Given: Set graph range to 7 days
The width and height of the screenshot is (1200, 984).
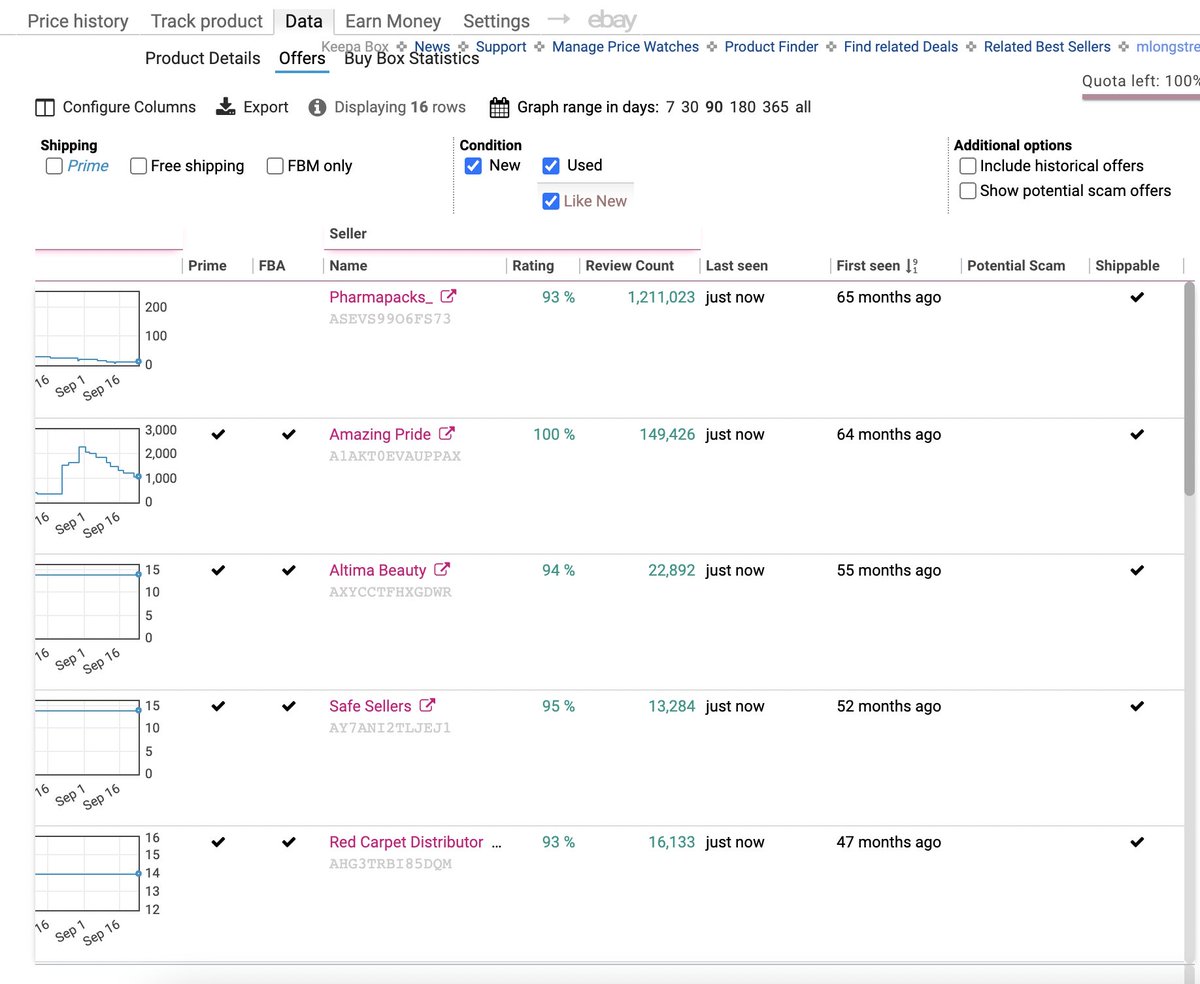Looking at the screenshot, I should 671,107.
